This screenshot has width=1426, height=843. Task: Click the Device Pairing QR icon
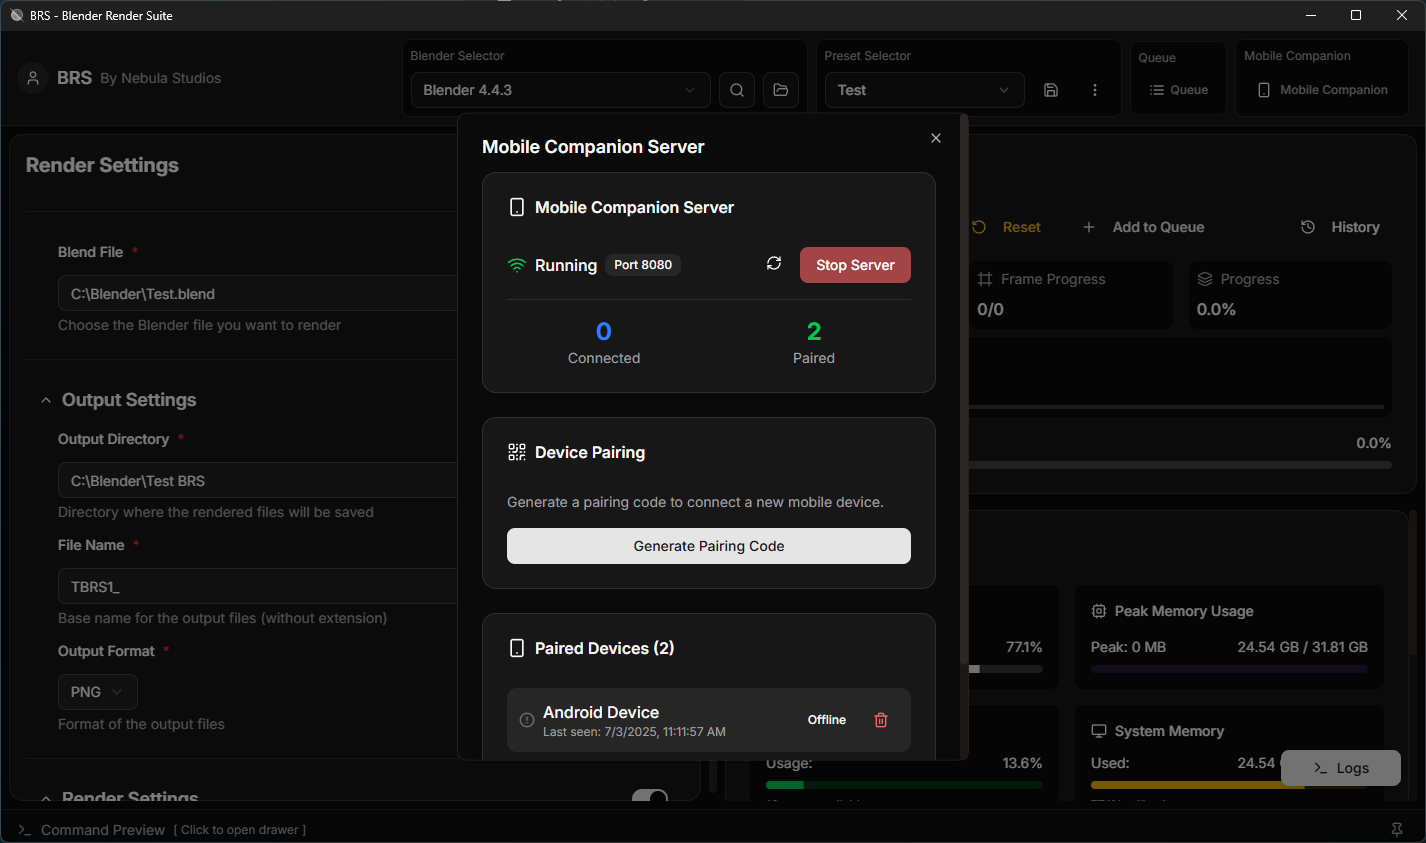coord(517,452)
